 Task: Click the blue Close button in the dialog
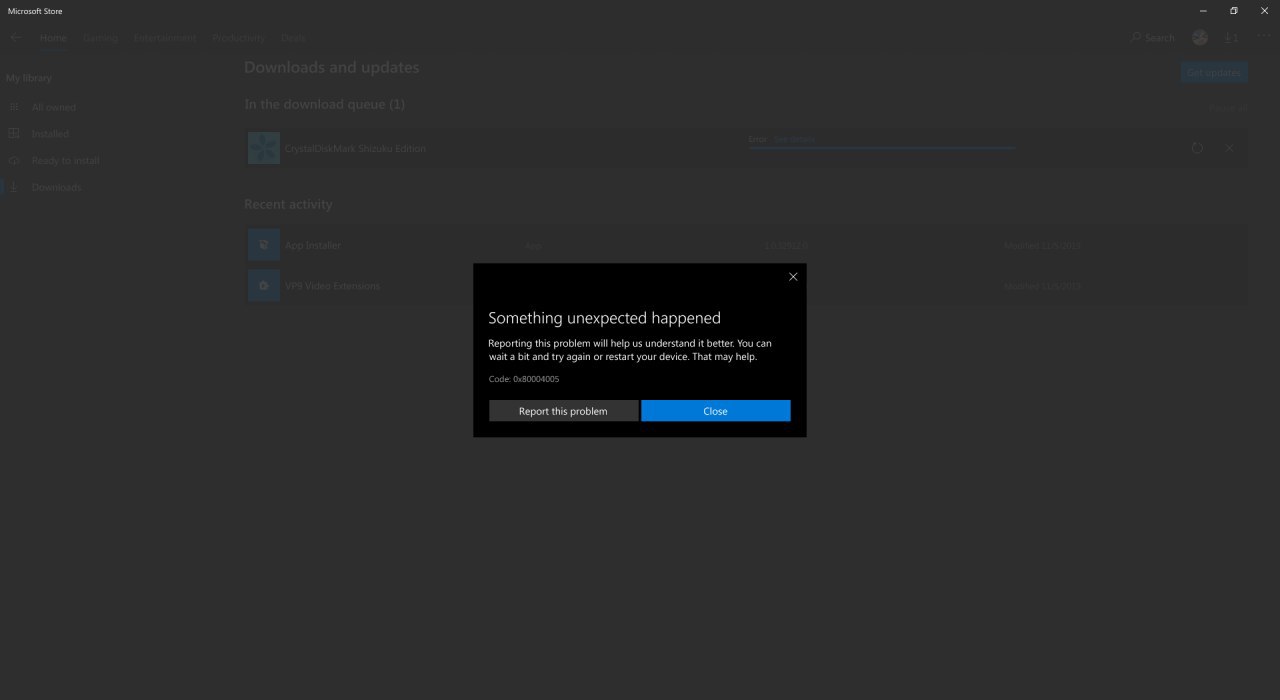[715, 411]
